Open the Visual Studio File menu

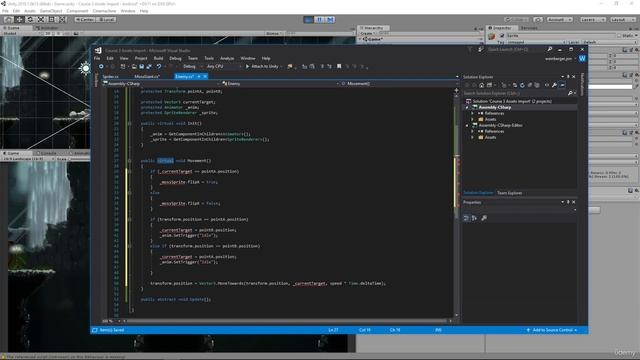click(97, 58)
